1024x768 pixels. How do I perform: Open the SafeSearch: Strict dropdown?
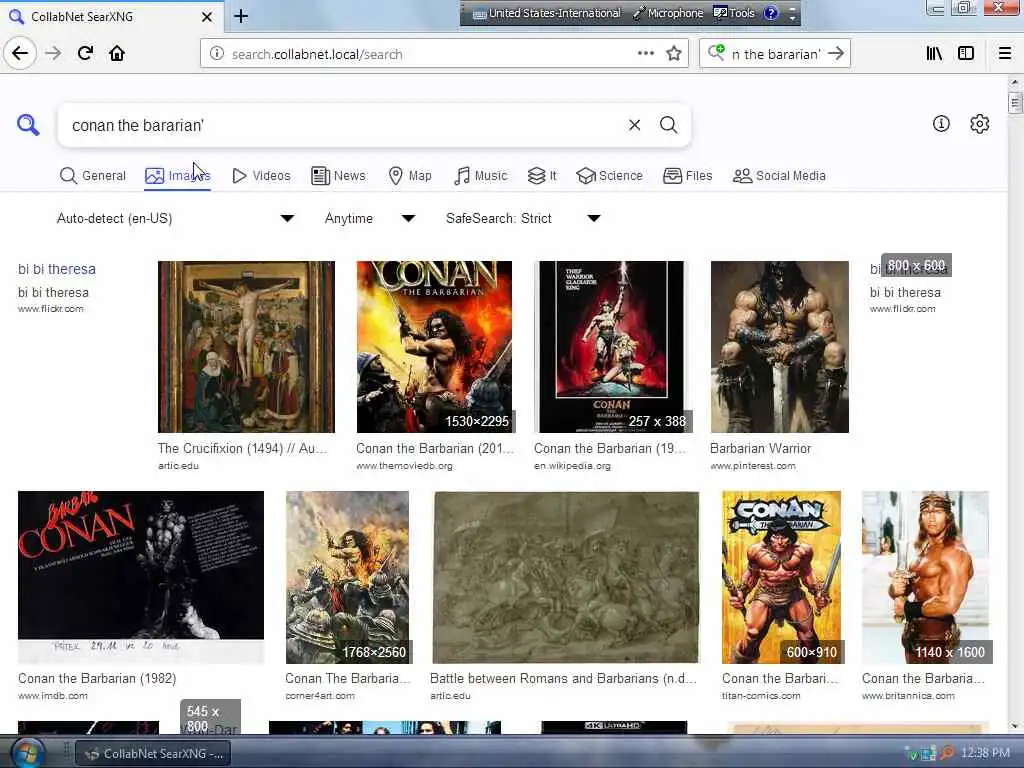pos(523,218)
